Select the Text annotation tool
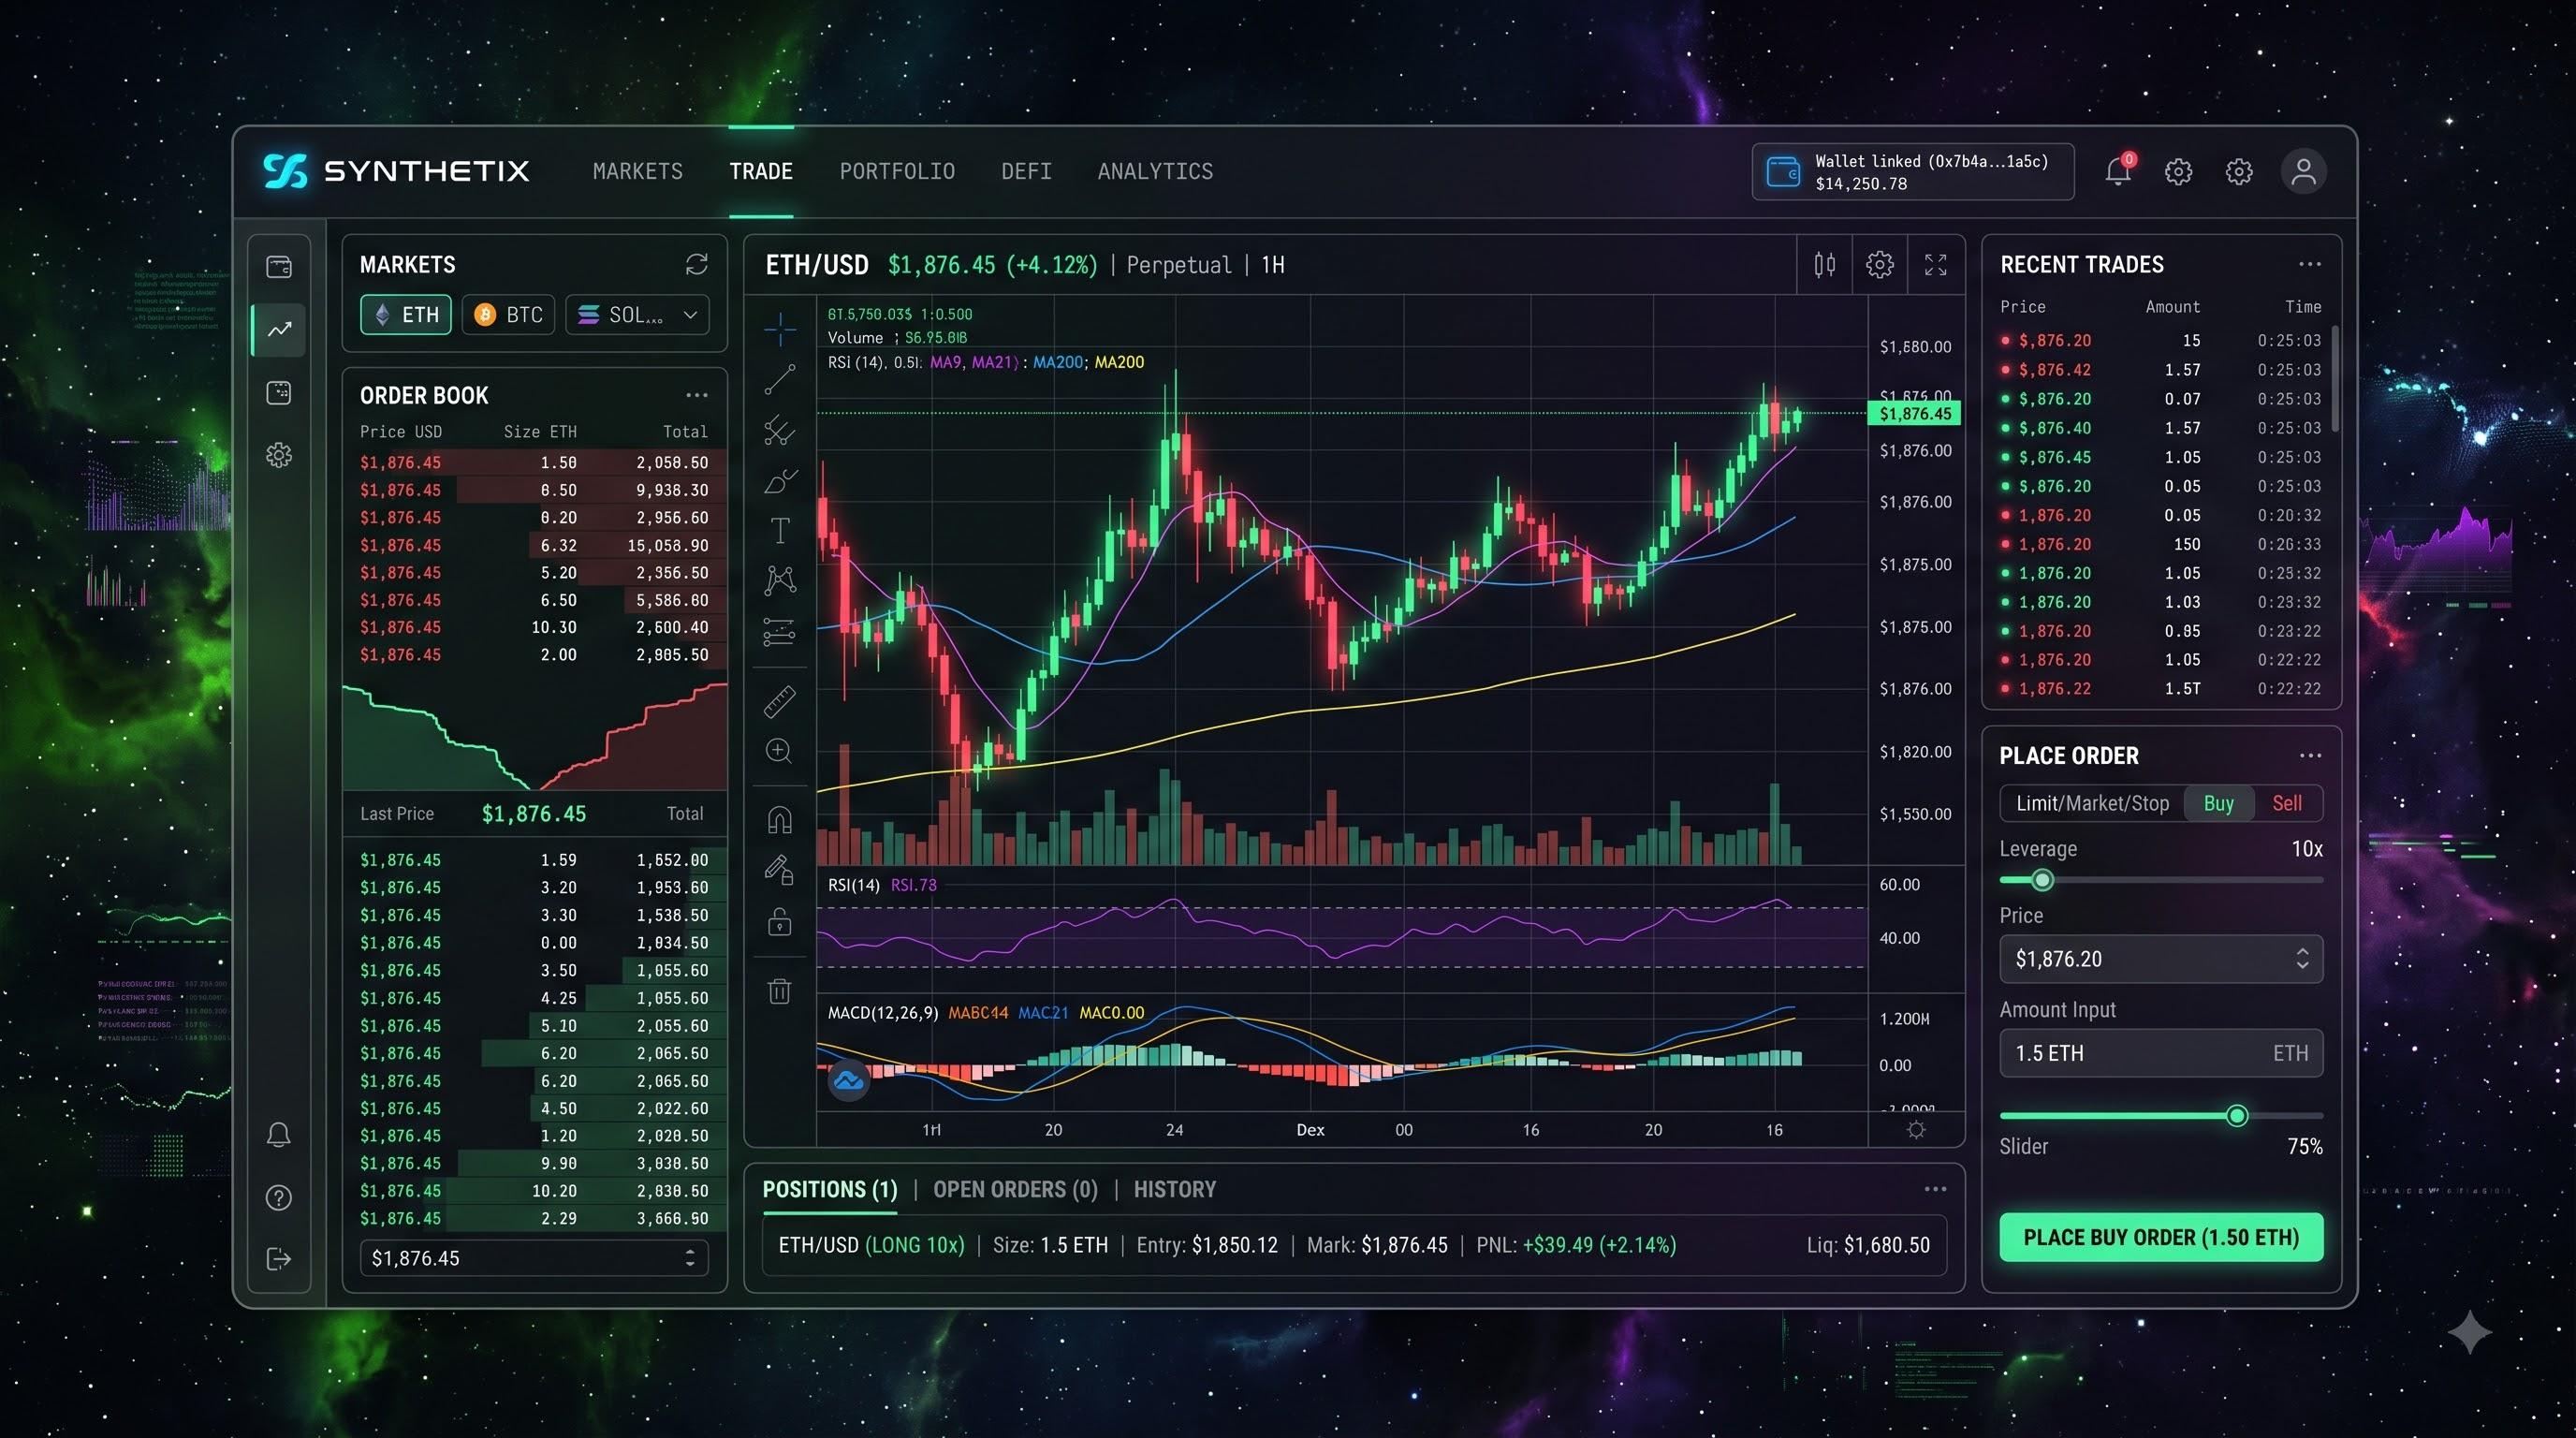Image resolution: width=2576 pixels, height=1438 pixels. (779, 530)
